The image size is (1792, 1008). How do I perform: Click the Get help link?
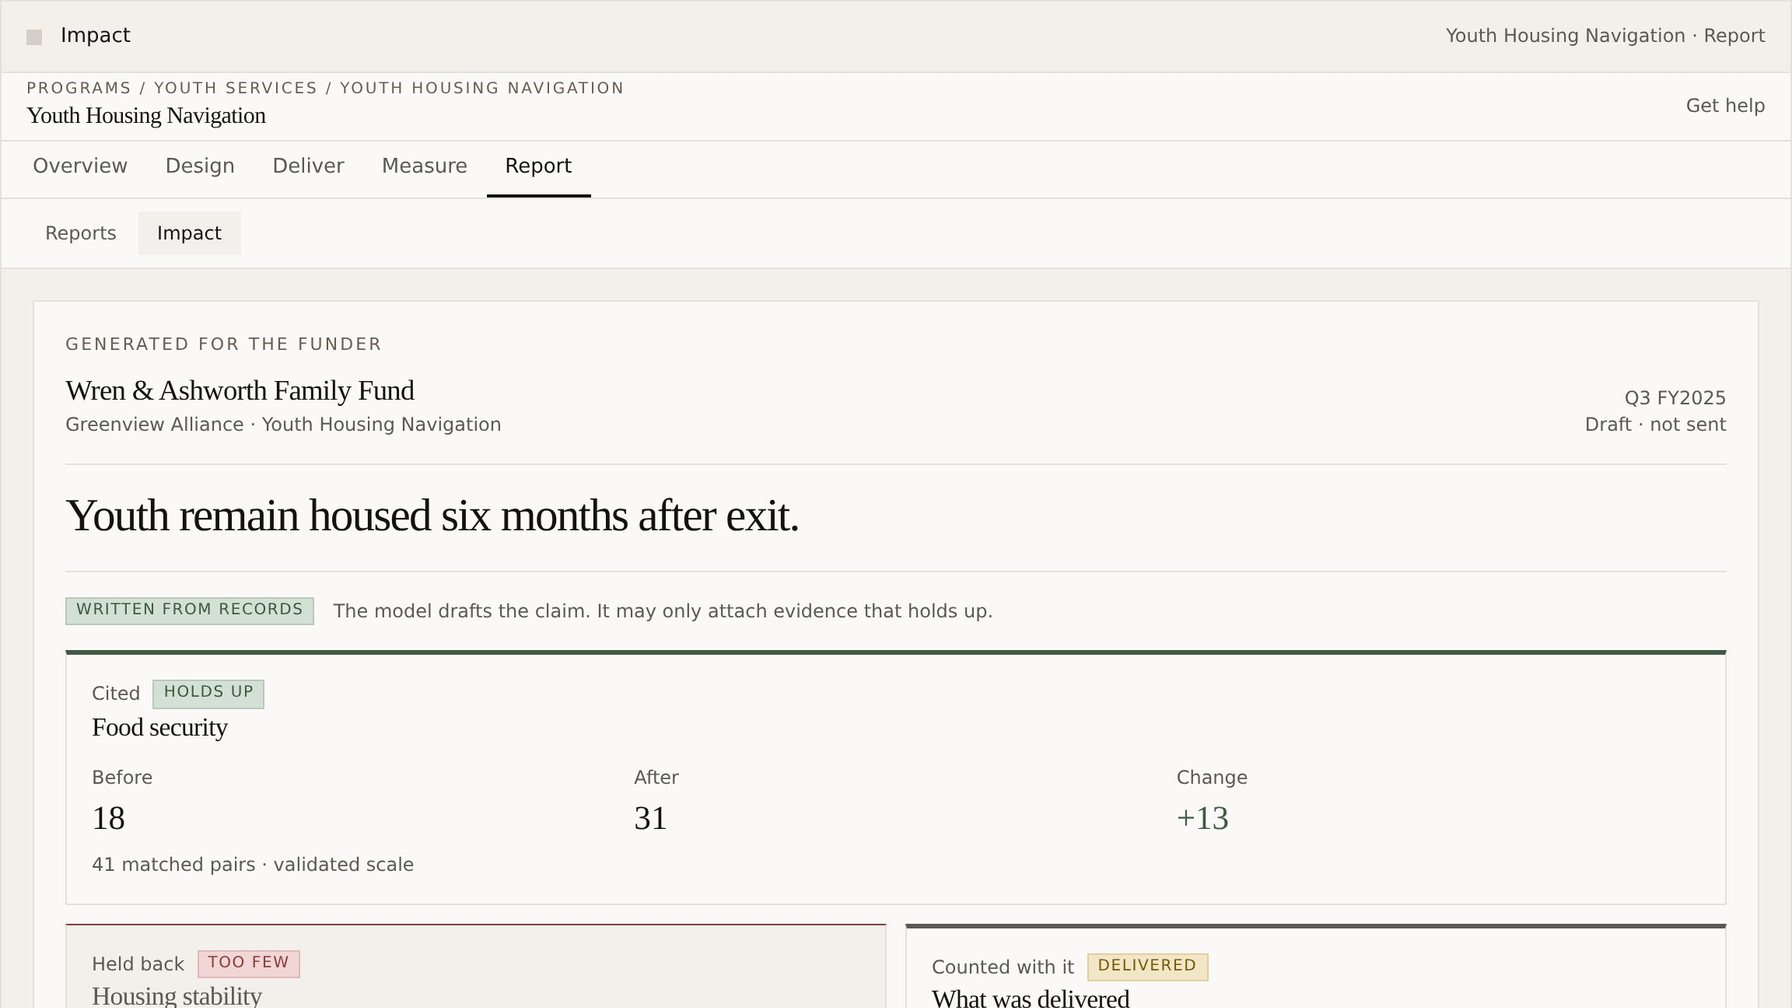pos(1725,106)
